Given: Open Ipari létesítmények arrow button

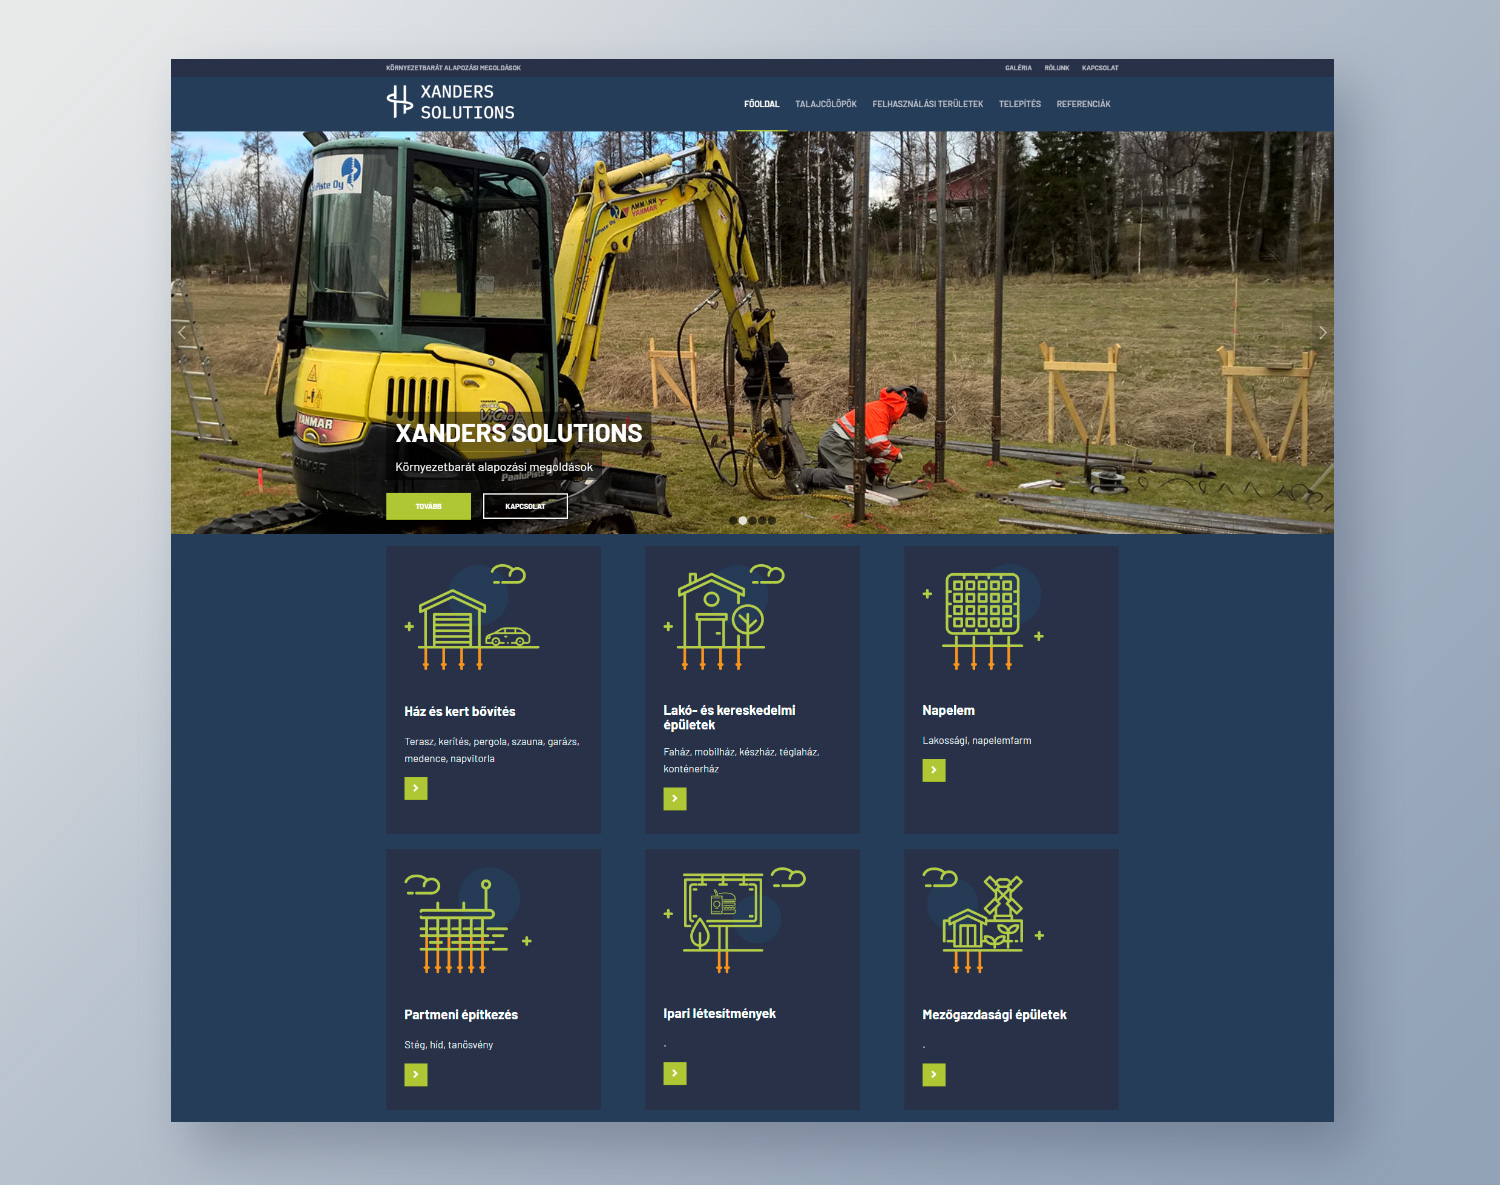Looking at the screenshot, I should (675, 1074).
